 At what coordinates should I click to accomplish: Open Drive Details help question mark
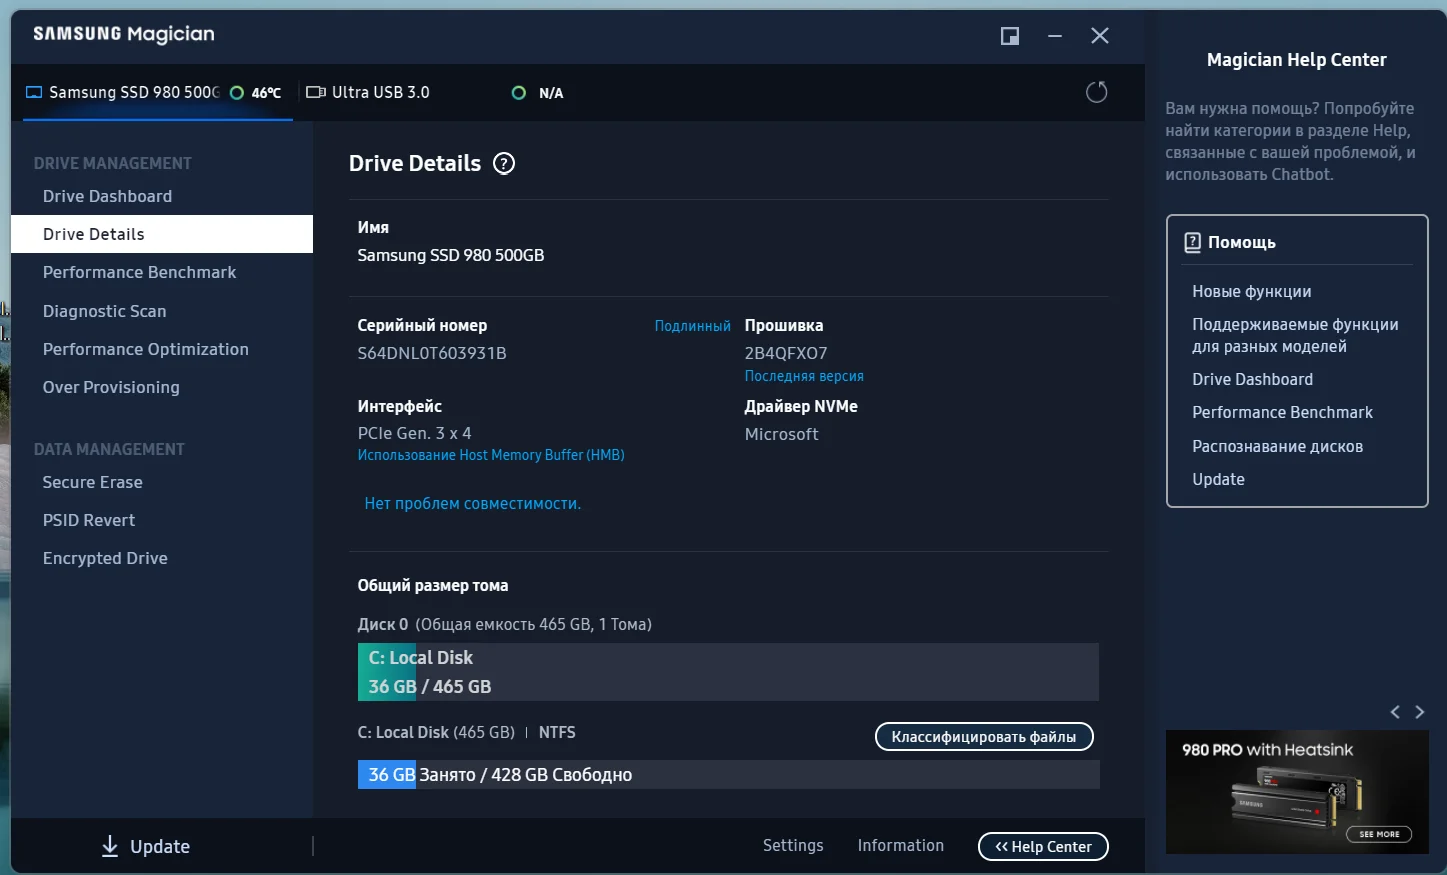point(504,163)
